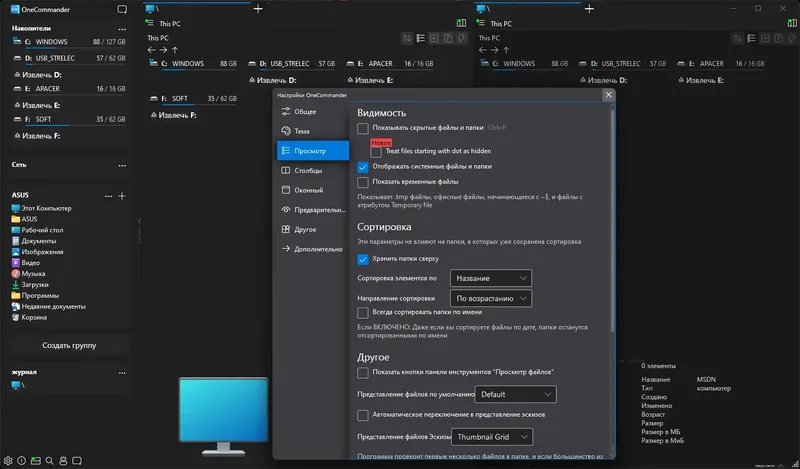Open Загрузки folder in the sidebar

coord(36,284)
